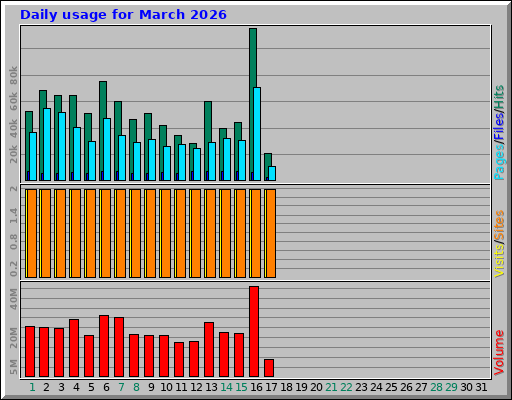Click day label 4 on the x-axis
Screen dimensions: 512x400
(76, 387)
